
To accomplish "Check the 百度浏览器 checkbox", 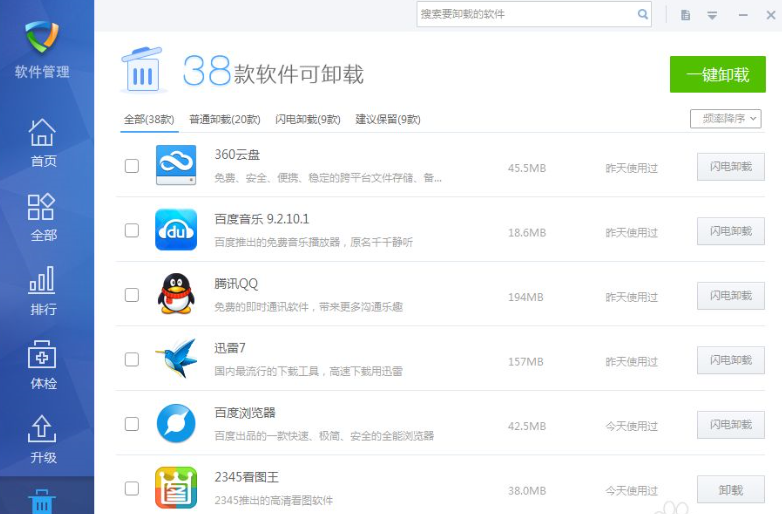I will click(x=132, y=424).
